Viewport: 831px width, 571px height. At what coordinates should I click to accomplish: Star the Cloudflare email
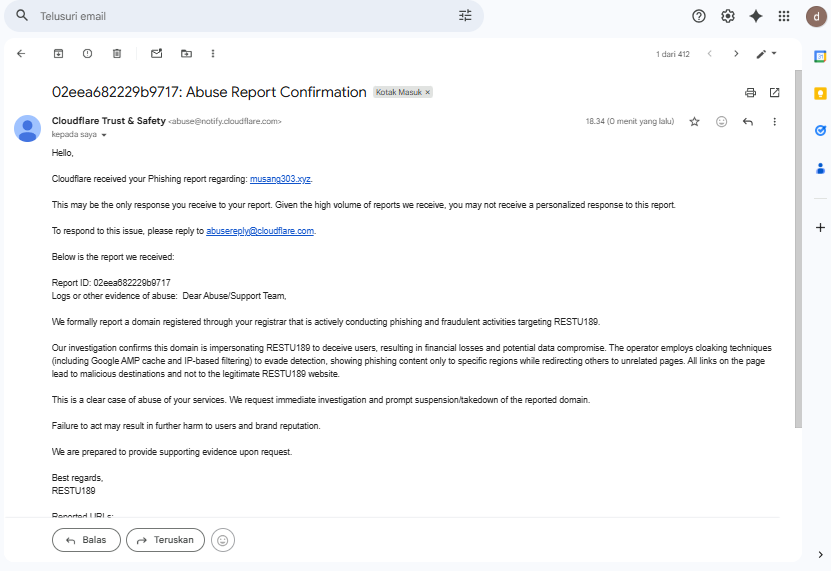pyautogui.click(x=694, y=122)
